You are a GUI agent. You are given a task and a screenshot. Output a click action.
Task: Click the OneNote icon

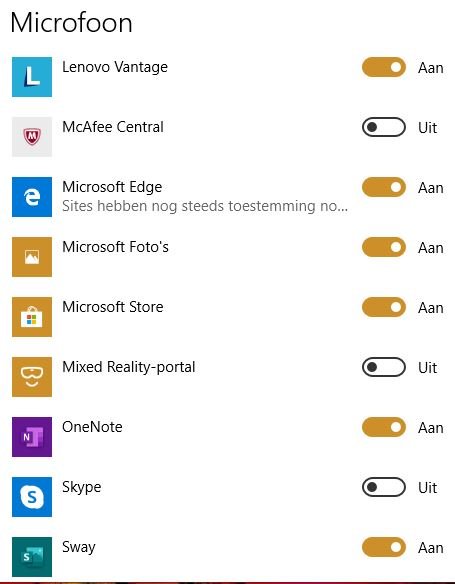32,437
